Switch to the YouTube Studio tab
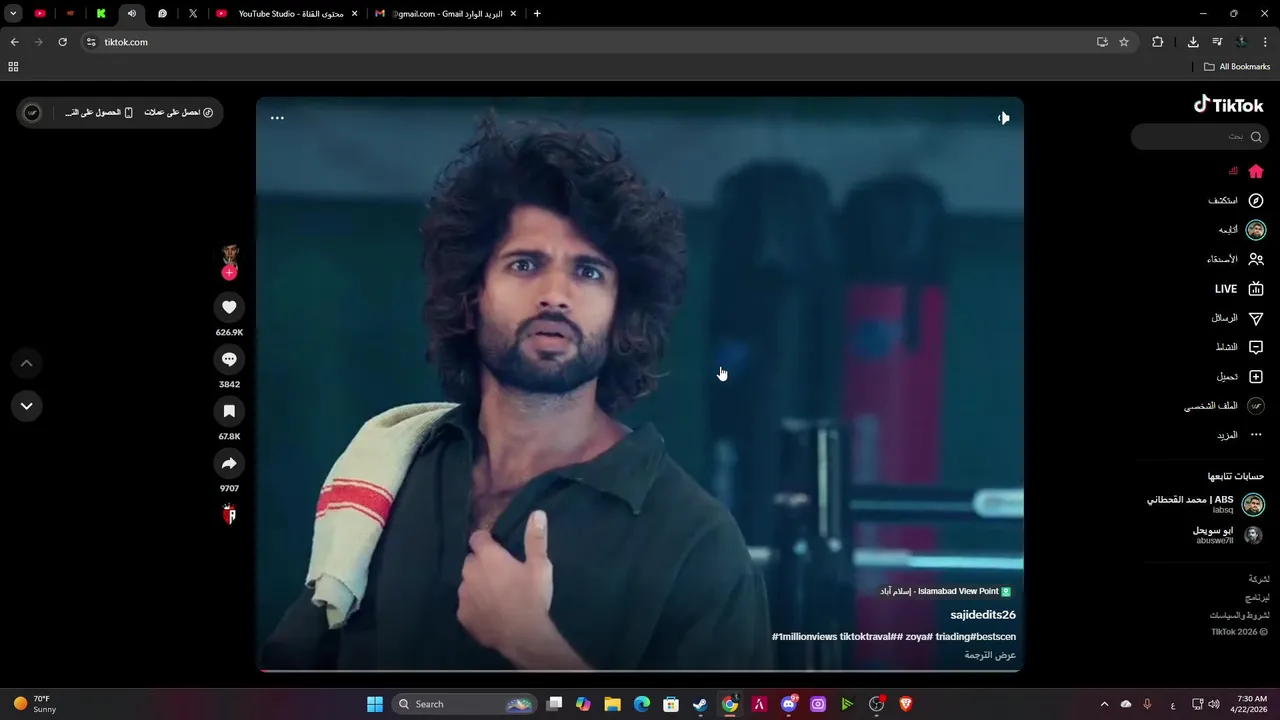 point(288,14)
